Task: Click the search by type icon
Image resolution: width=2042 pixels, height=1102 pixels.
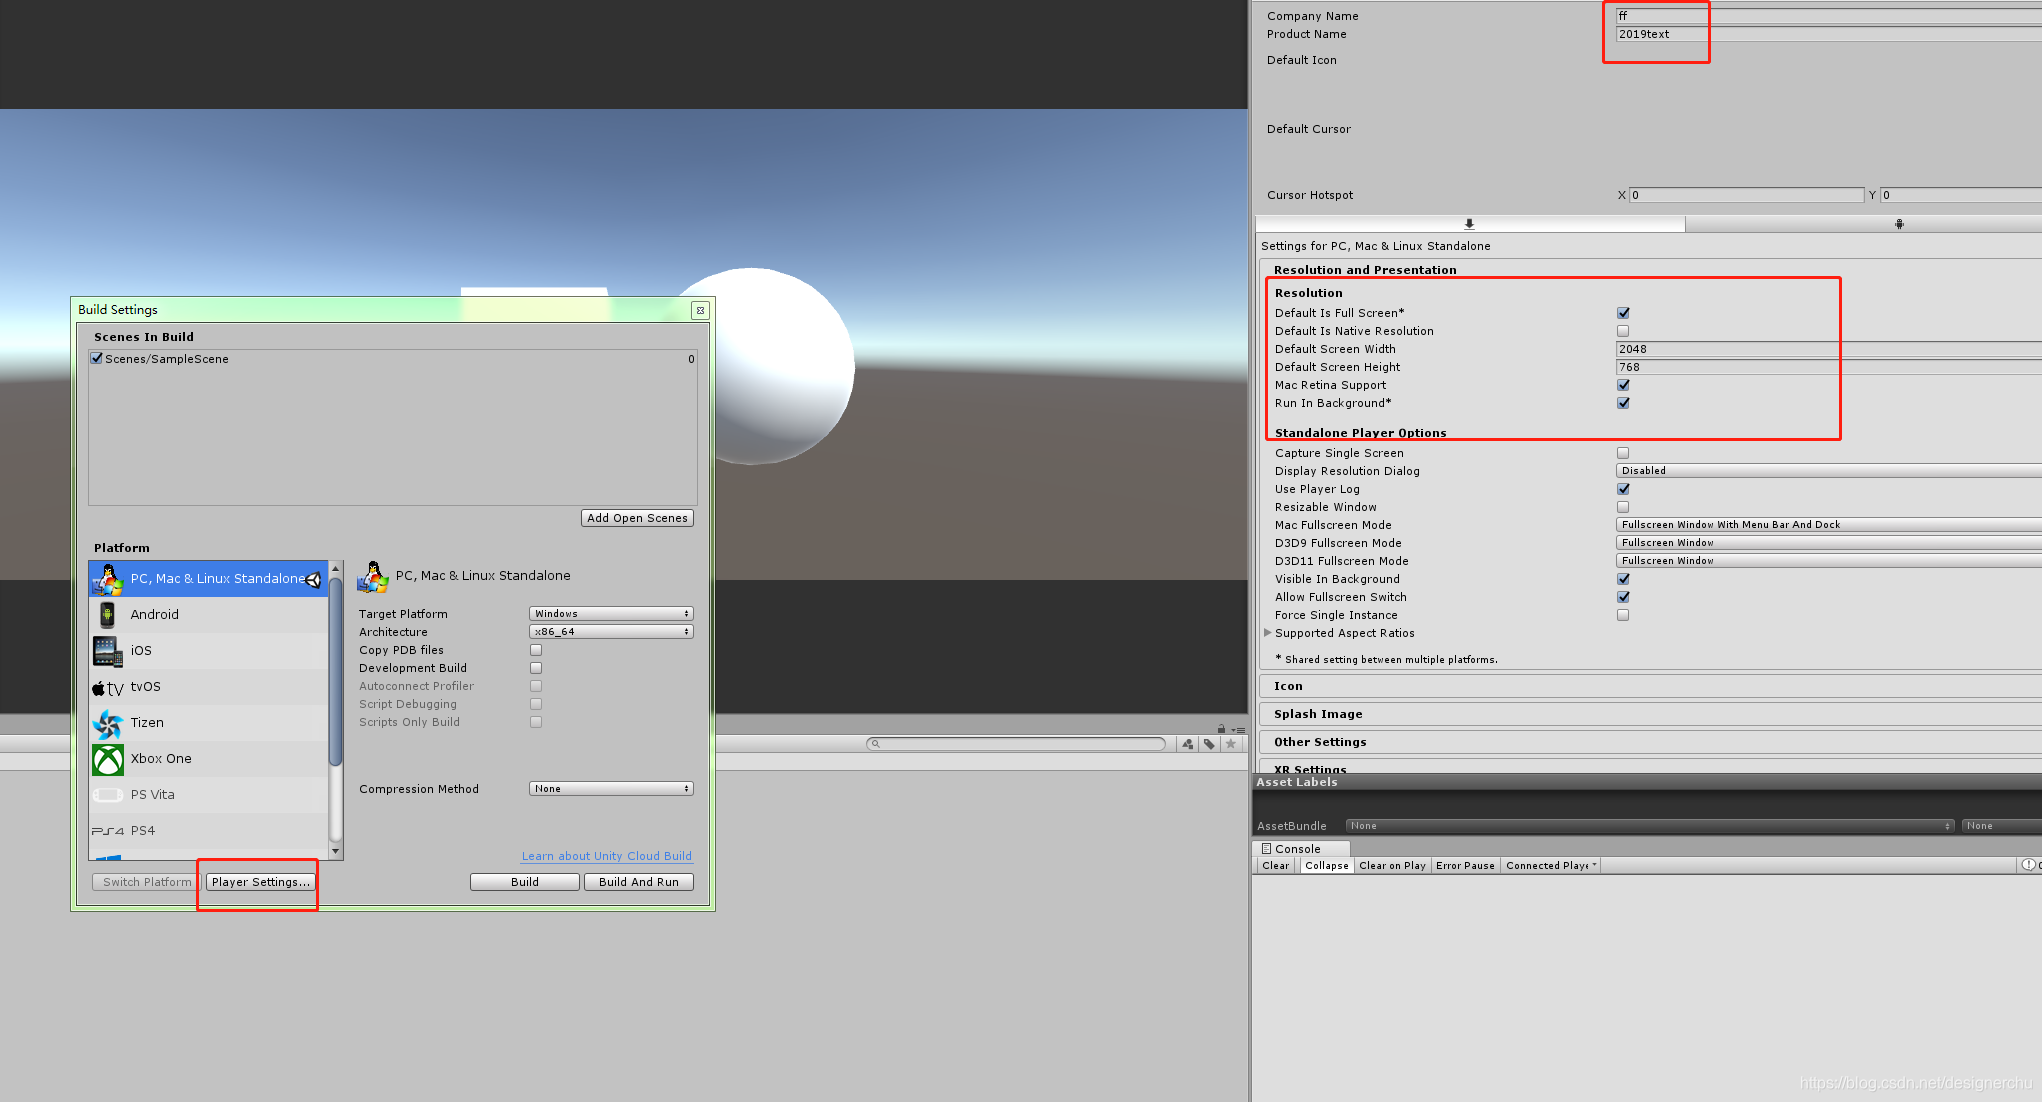Action: (x=1188, y=744)
